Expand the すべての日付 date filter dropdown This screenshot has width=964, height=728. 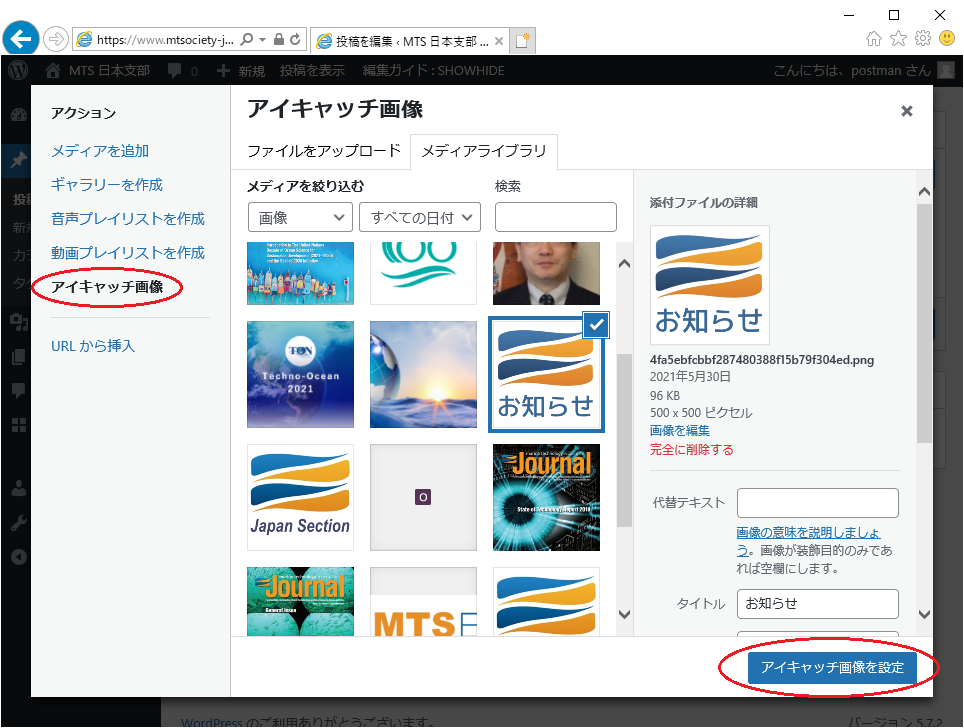[x=421, y=217]
